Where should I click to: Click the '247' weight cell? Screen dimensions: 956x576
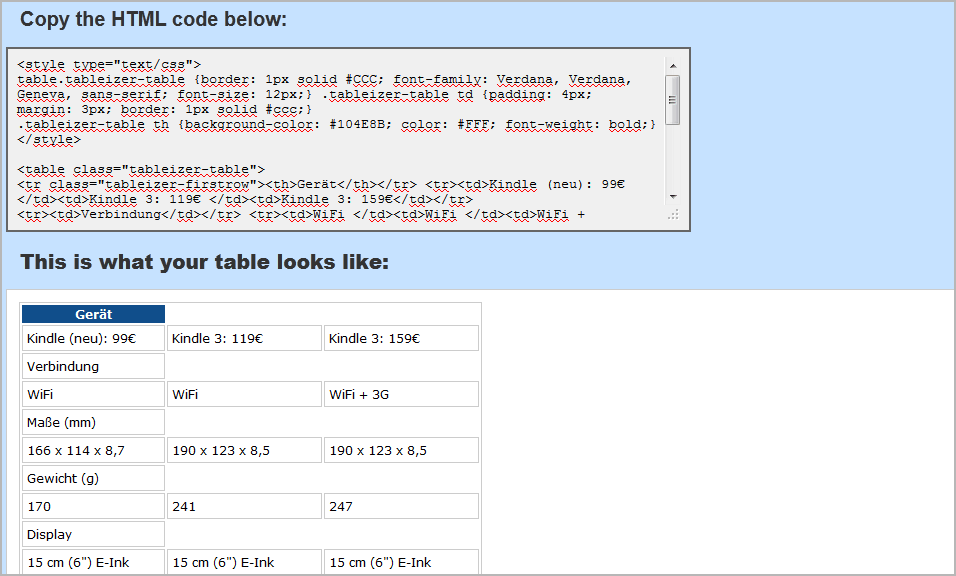coord(401,507)
